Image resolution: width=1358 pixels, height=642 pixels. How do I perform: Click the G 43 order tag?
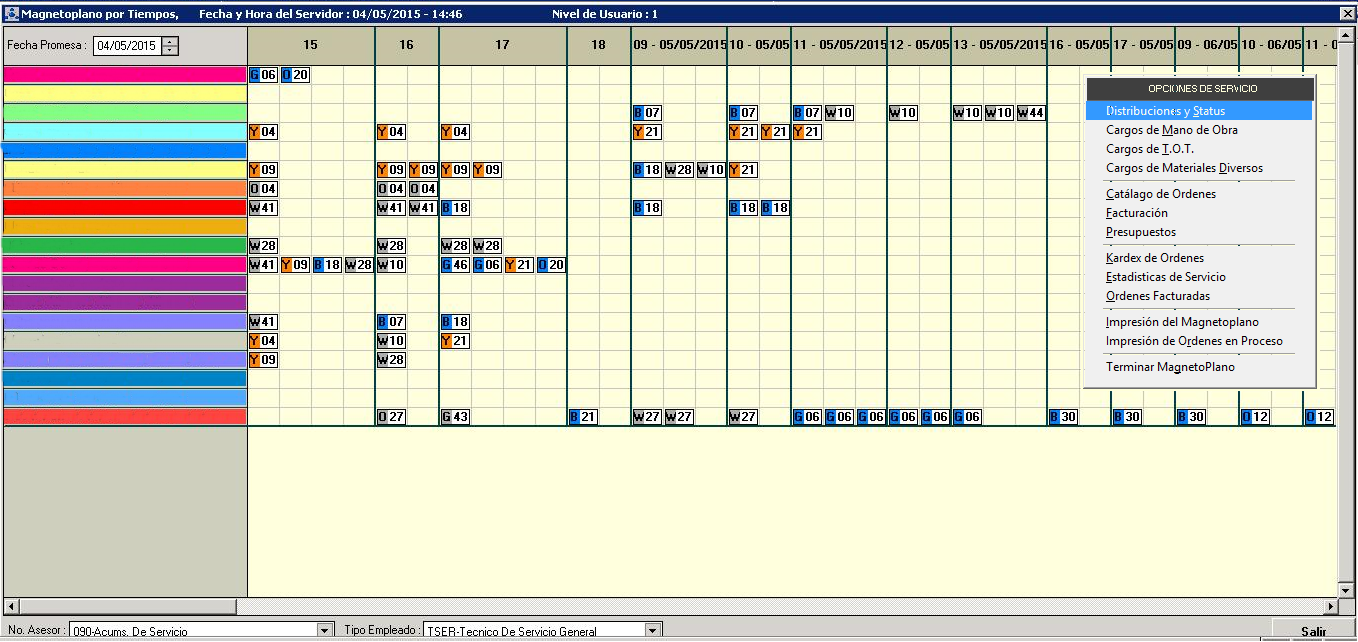coord(455,417)
